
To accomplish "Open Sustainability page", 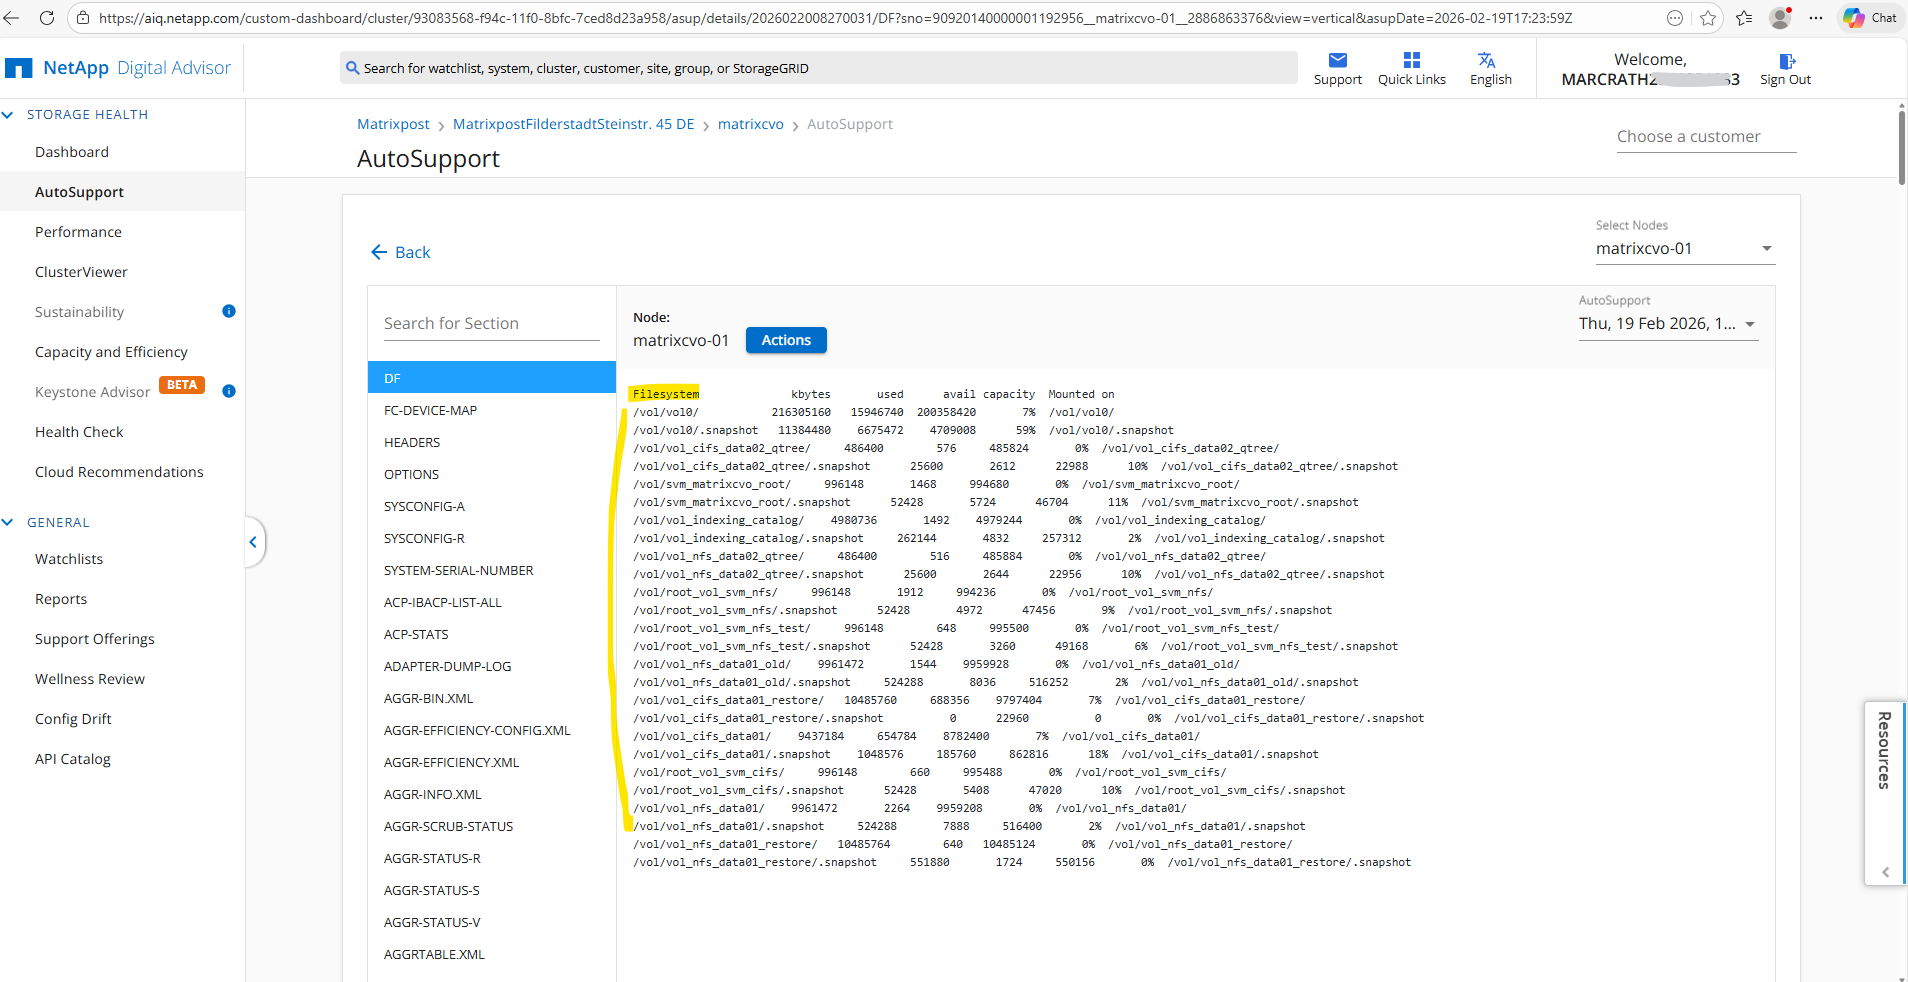I will coord(80,312).
